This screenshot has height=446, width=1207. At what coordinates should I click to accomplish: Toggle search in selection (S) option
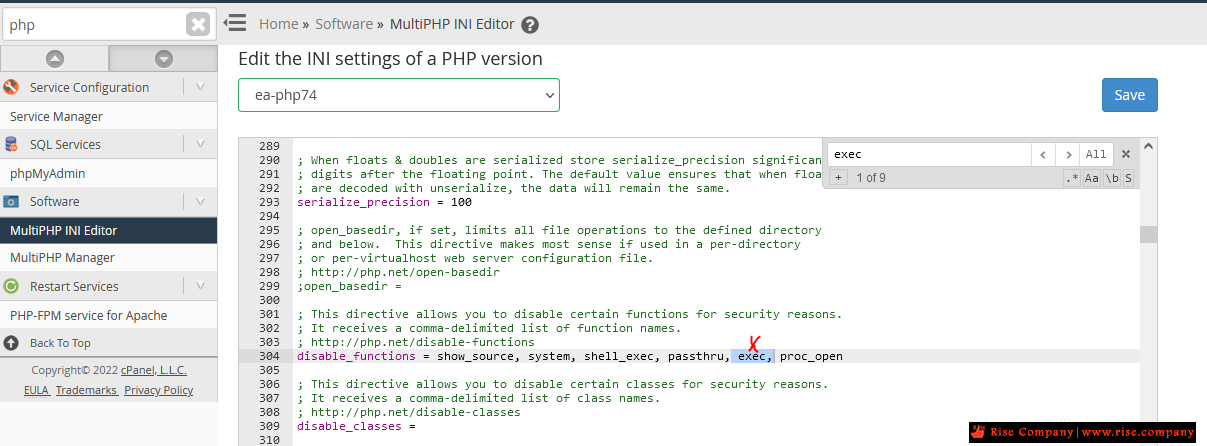pyautogui.click(x=1128, y=178)
